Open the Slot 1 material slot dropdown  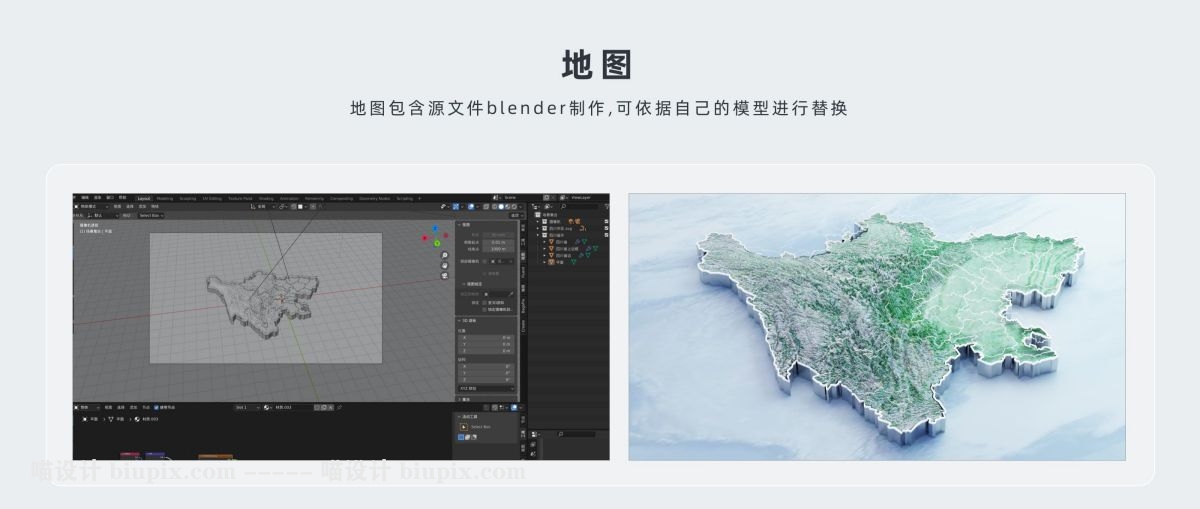click(246, 407)
